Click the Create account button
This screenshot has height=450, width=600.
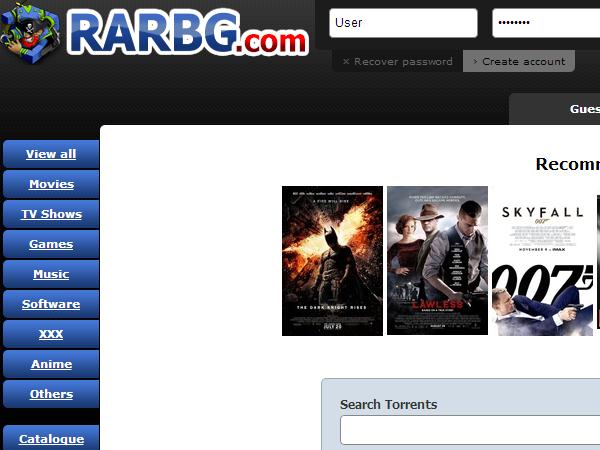(x=519, y=61)
